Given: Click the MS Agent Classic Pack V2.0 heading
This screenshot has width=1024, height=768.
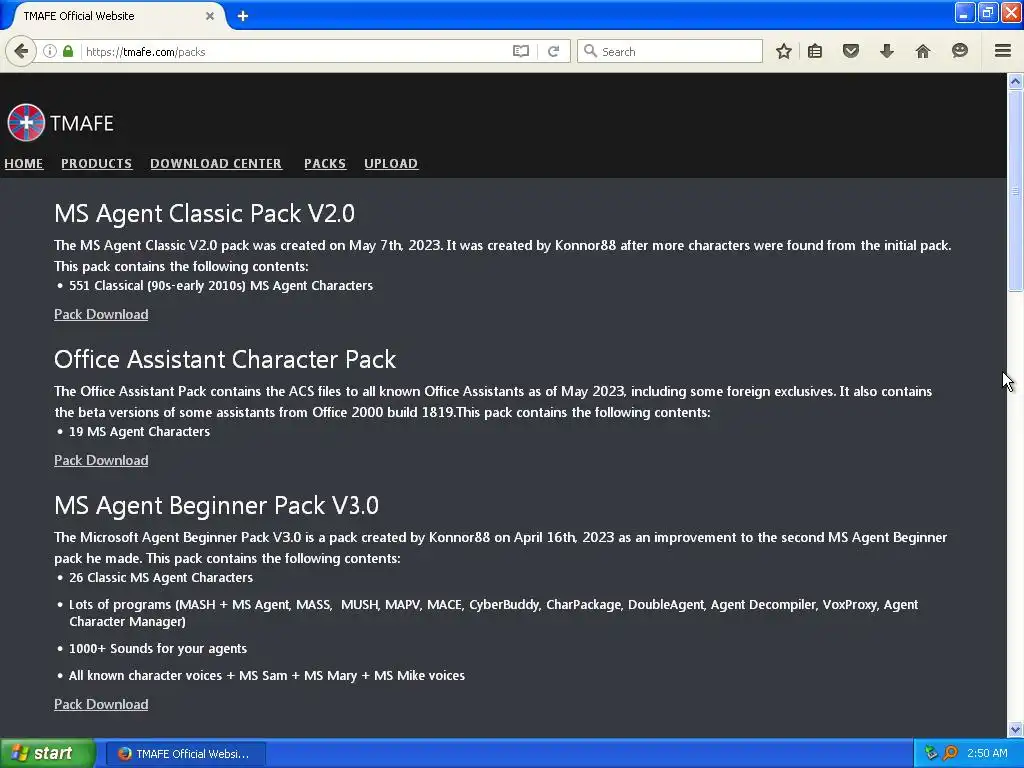Looking at the screenshot, I should [x=204, y=214].
